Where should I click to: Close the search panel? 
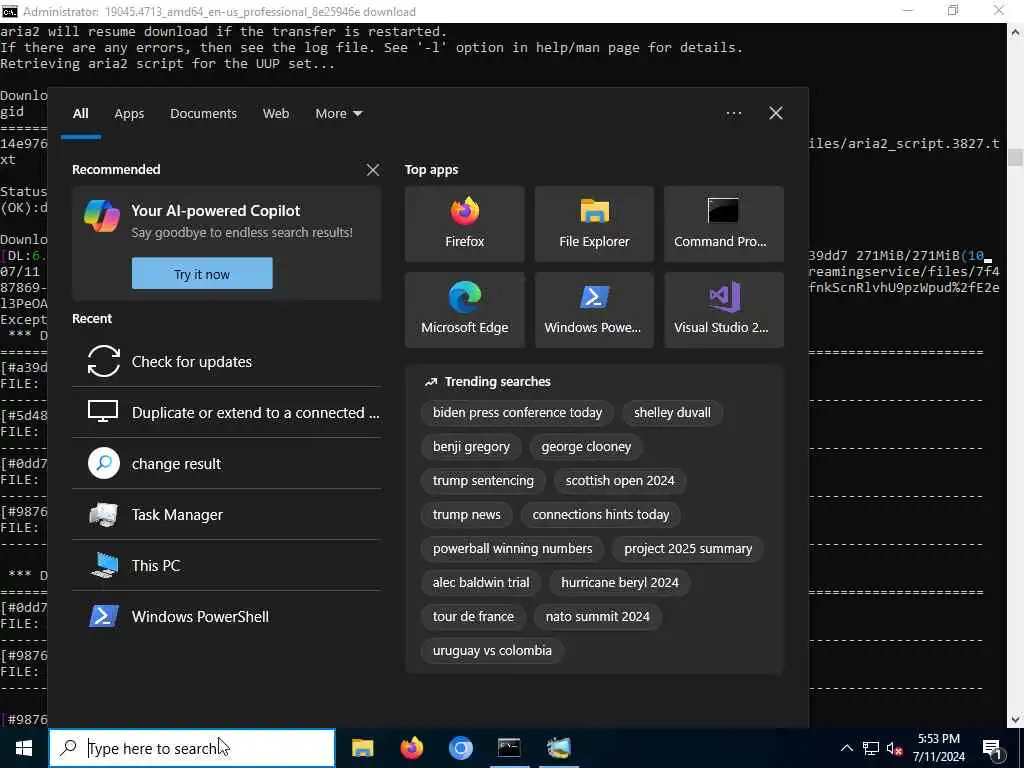coord(776,113)
